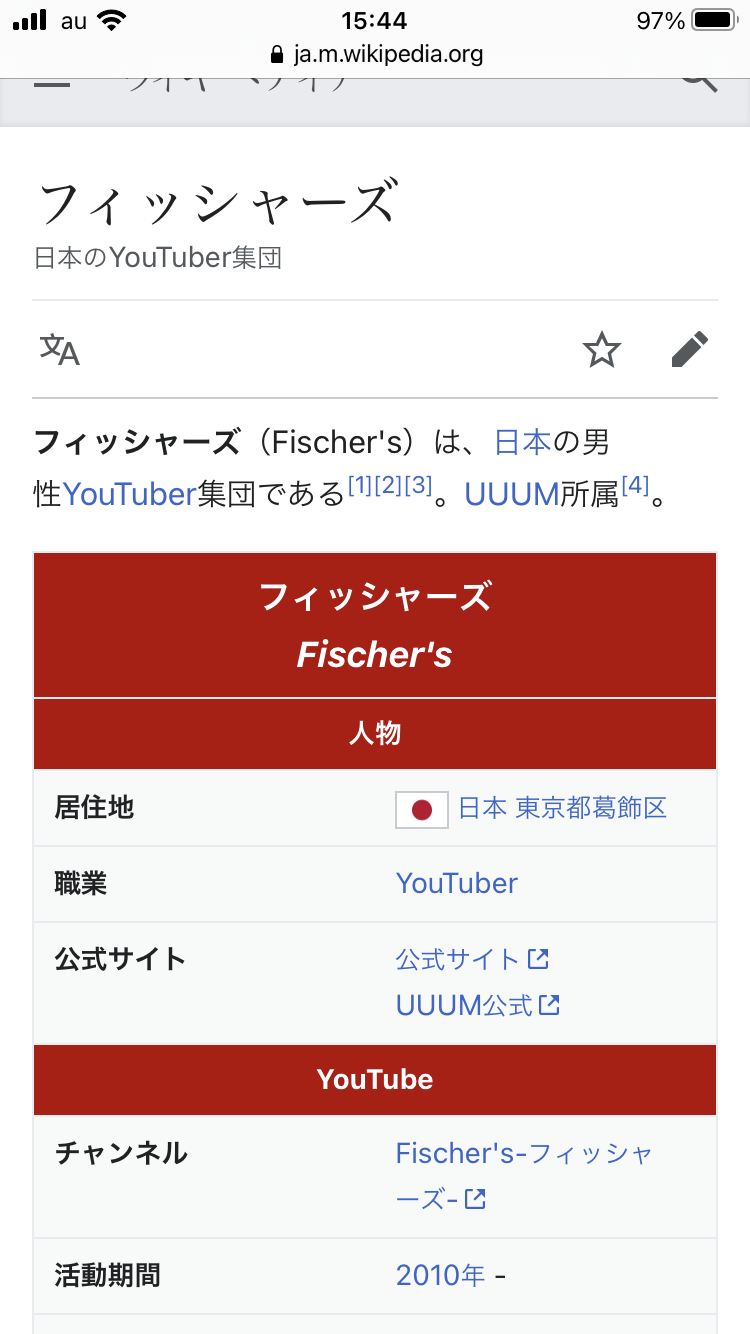Open 東京都葛飾区 residence link

coord(591,808)
